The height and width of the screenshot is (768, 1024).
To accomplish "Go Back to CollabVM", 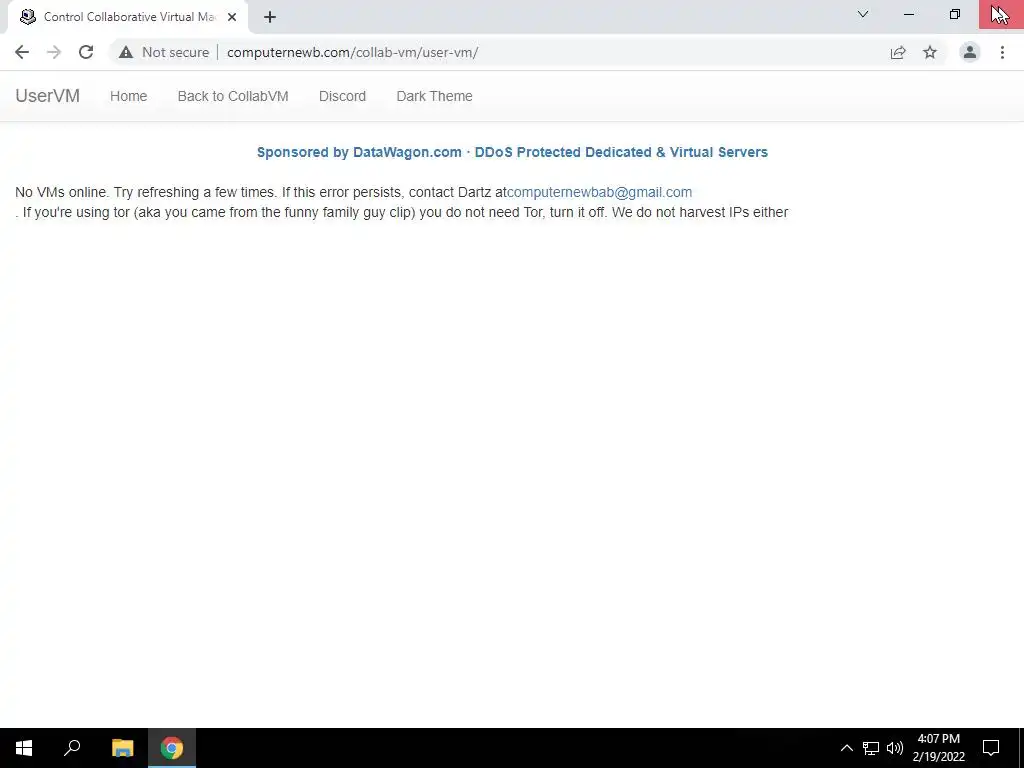I will click(x=233, y=96).
